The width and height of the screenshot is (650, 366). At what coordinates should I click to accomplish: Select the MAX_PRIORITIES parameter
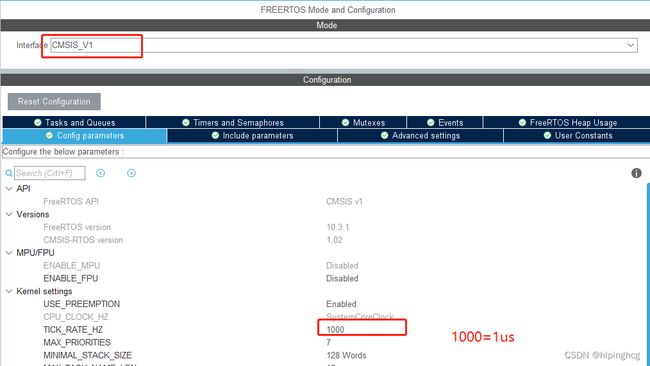click(77, 342)
